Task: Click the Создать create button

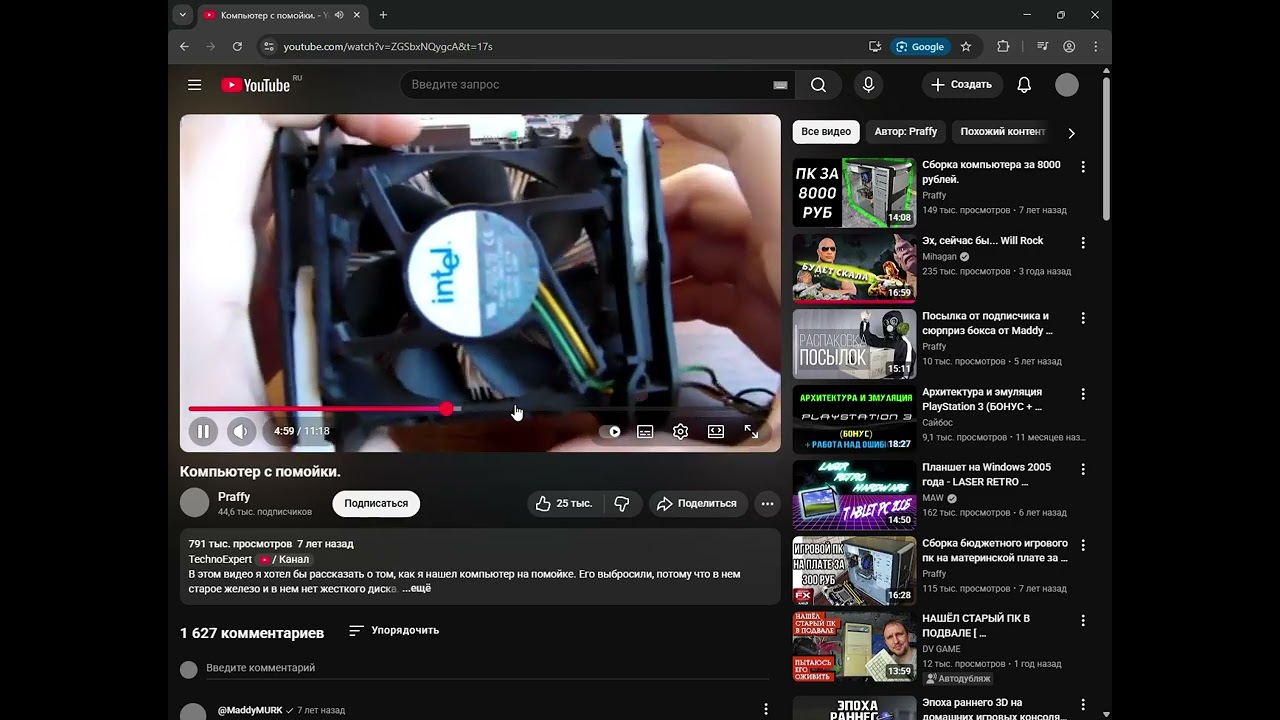Action: (962, 85)
